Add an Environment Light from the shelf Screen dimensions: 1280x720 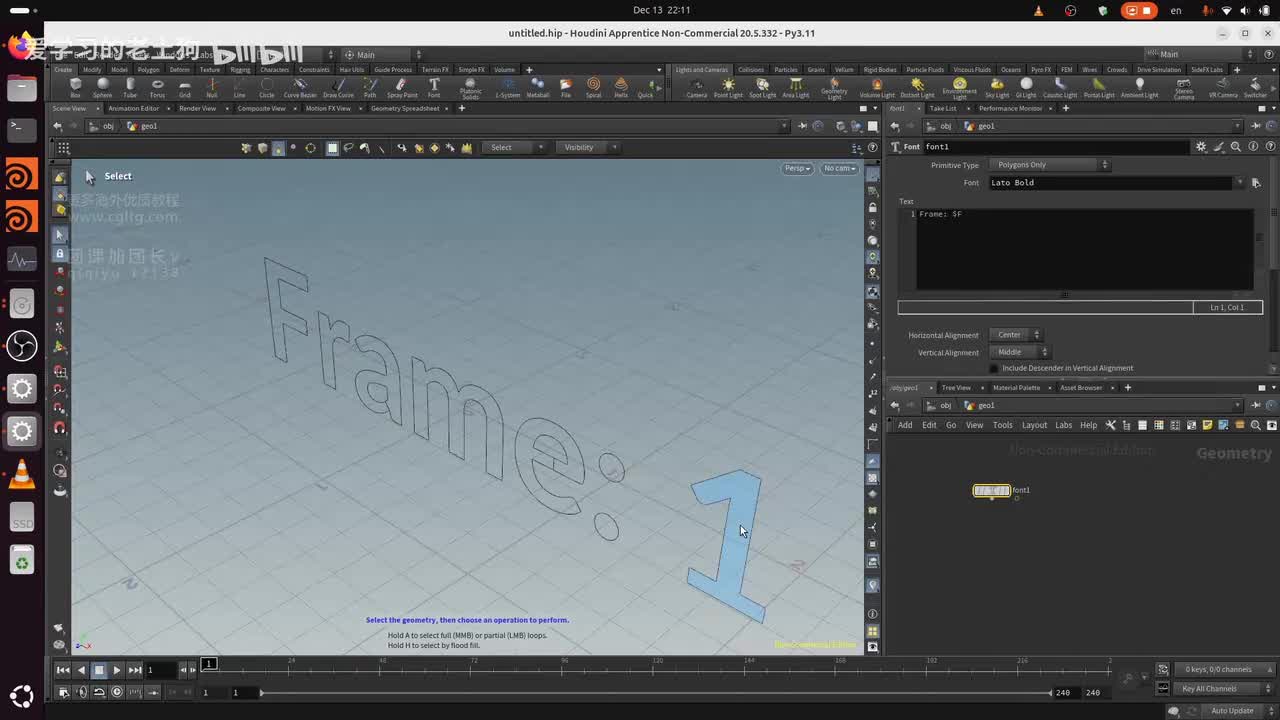959,88
